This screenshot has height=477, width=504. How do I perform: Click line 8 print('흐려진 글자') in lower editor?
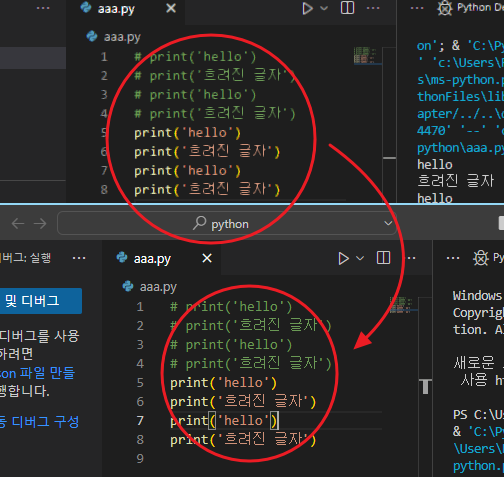click(243, 439)
